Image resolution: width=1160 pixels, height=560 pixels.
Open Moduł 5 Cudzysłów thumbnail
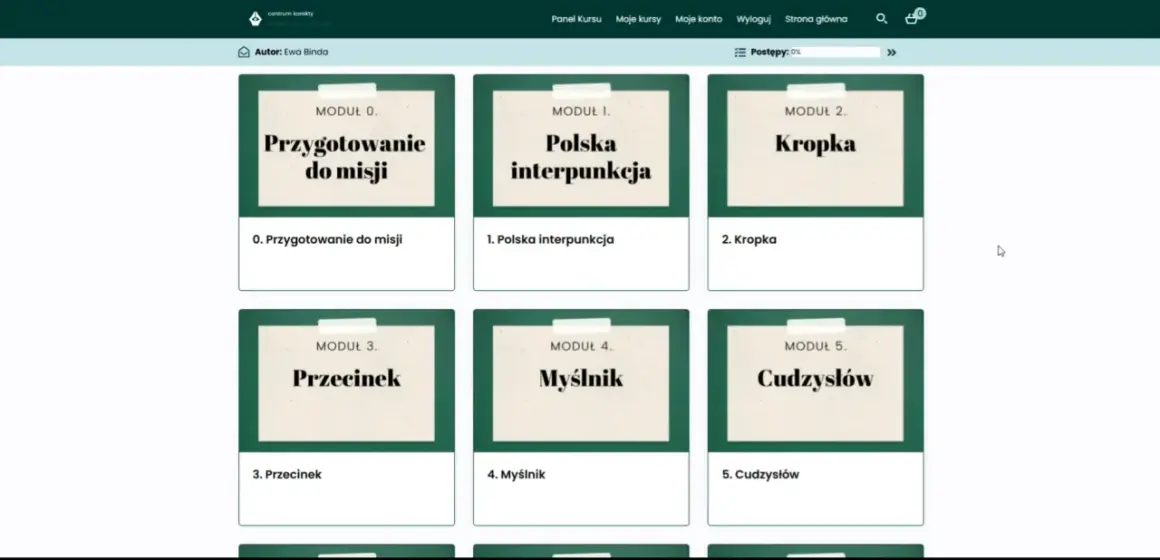pos(815,380)
